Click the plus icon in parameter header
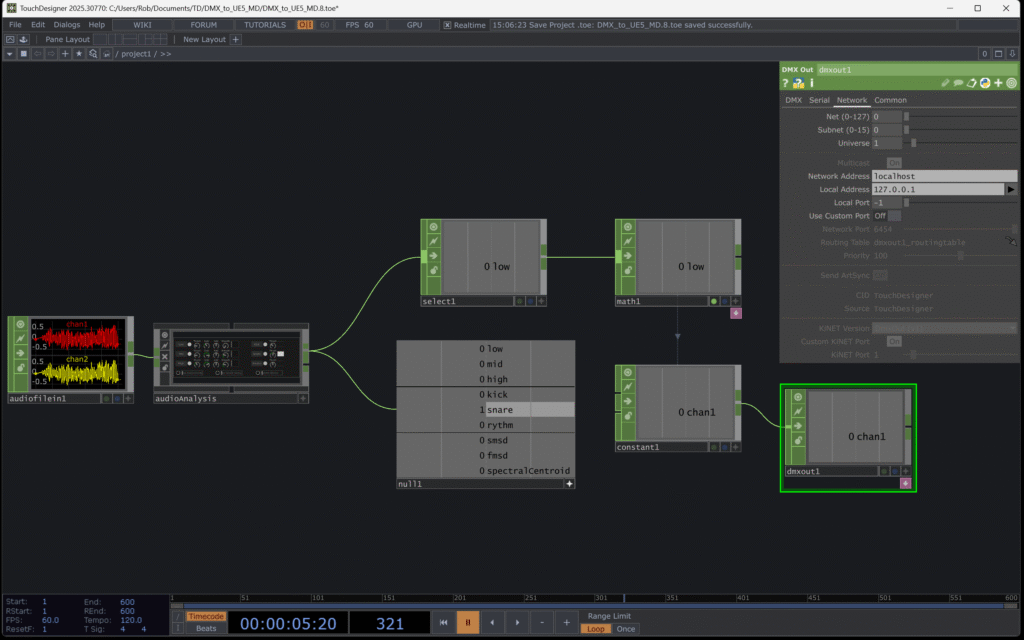Viewport: 1024px width, 640px height. click(998, 83)
